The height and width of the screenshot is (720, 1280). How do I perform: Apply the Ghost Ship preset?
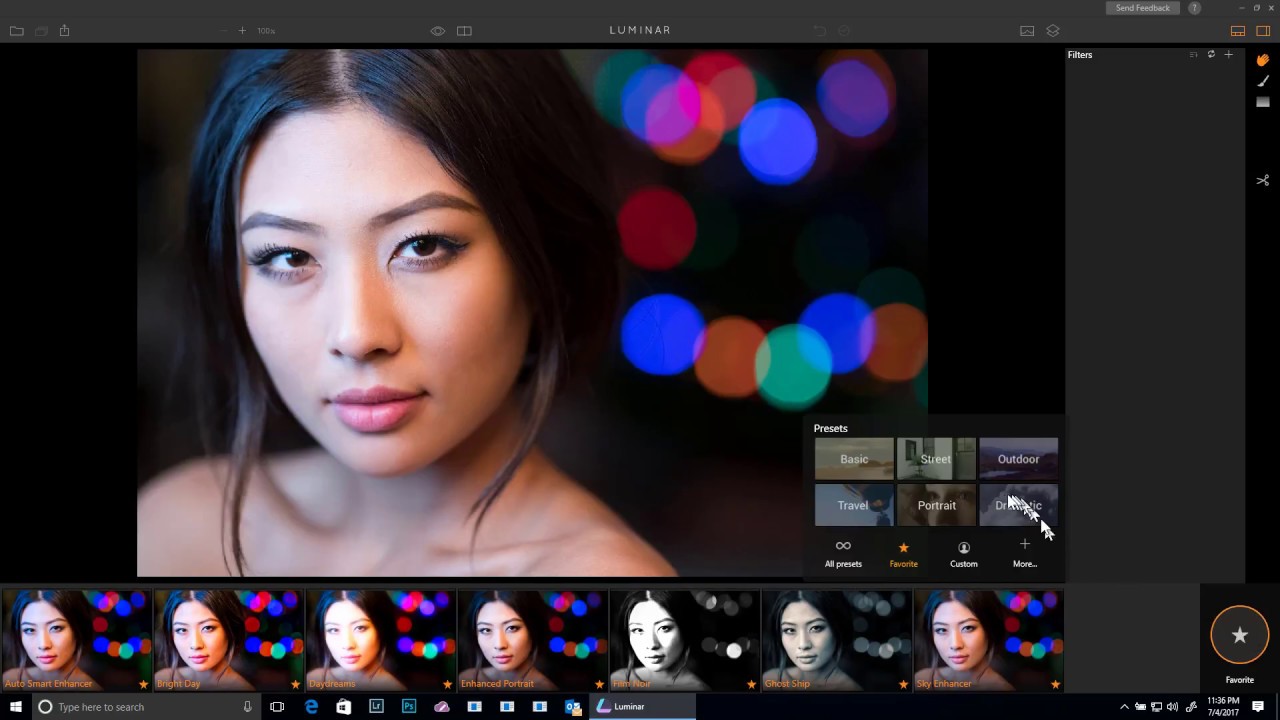point(836,640)
